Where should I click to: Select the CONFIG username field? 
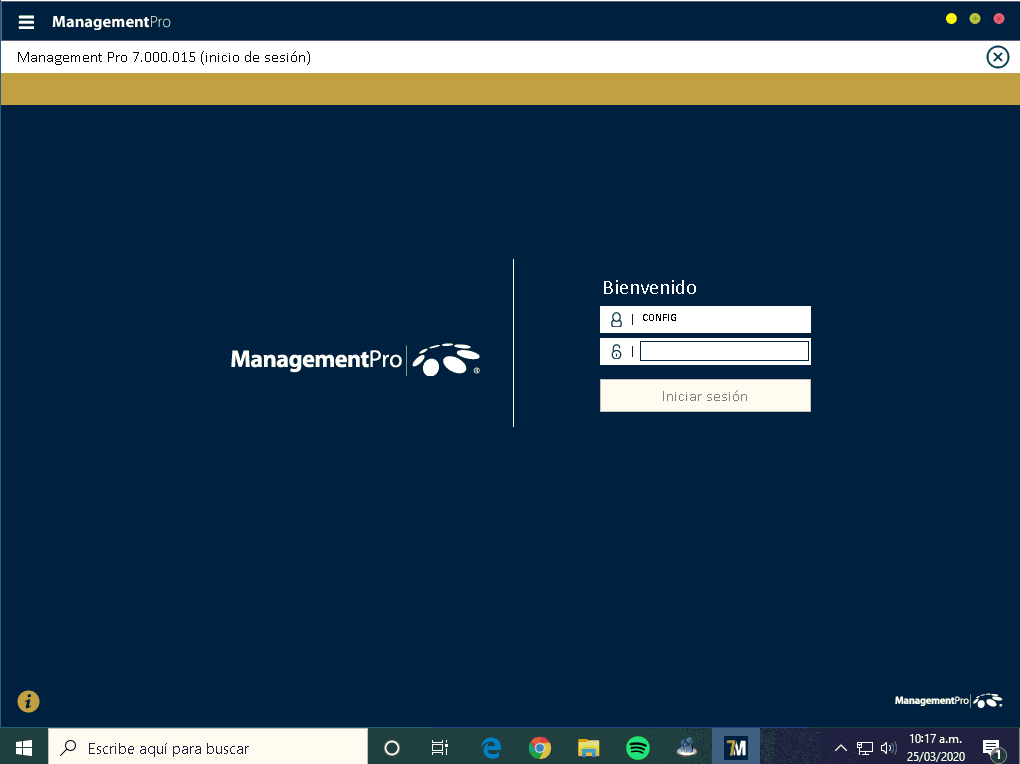(x=722, y=319)
